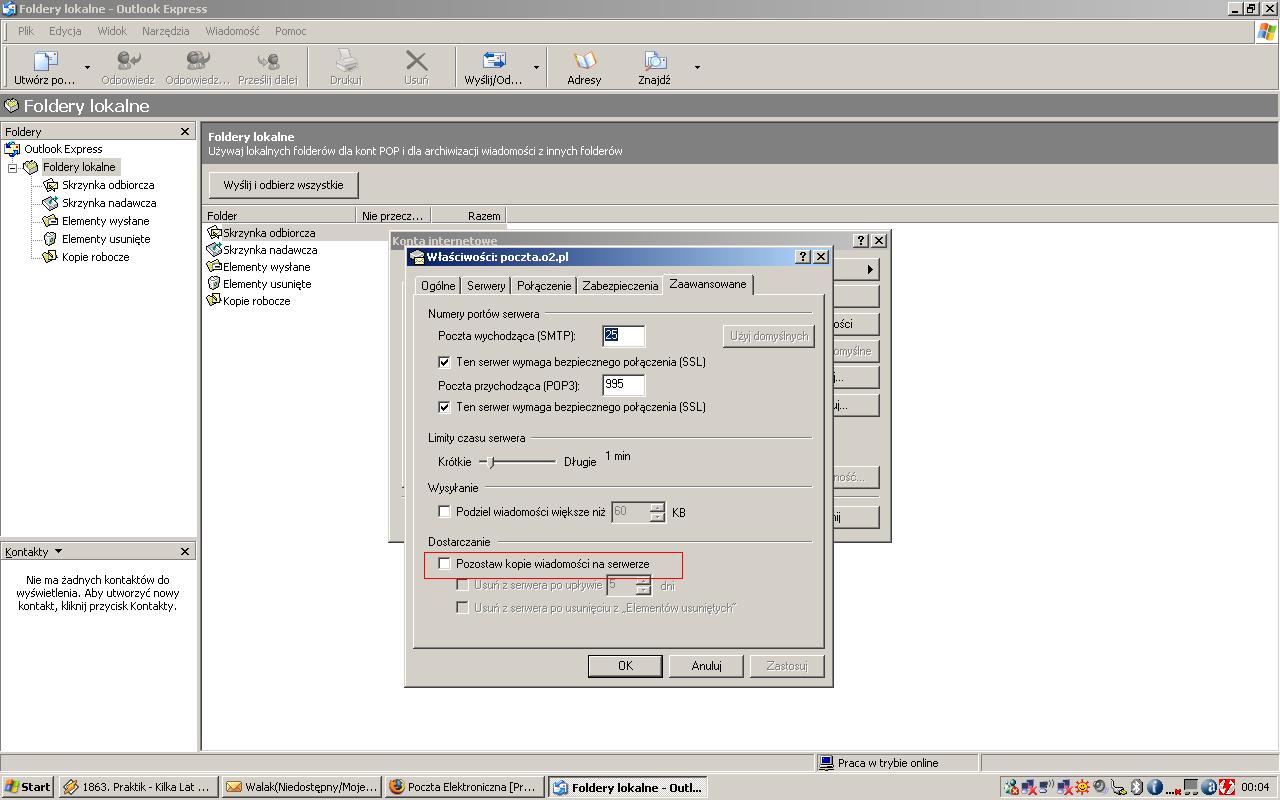Select Foldery lokalne in the folder tree

pyautogui.click(x=79, y=167)
